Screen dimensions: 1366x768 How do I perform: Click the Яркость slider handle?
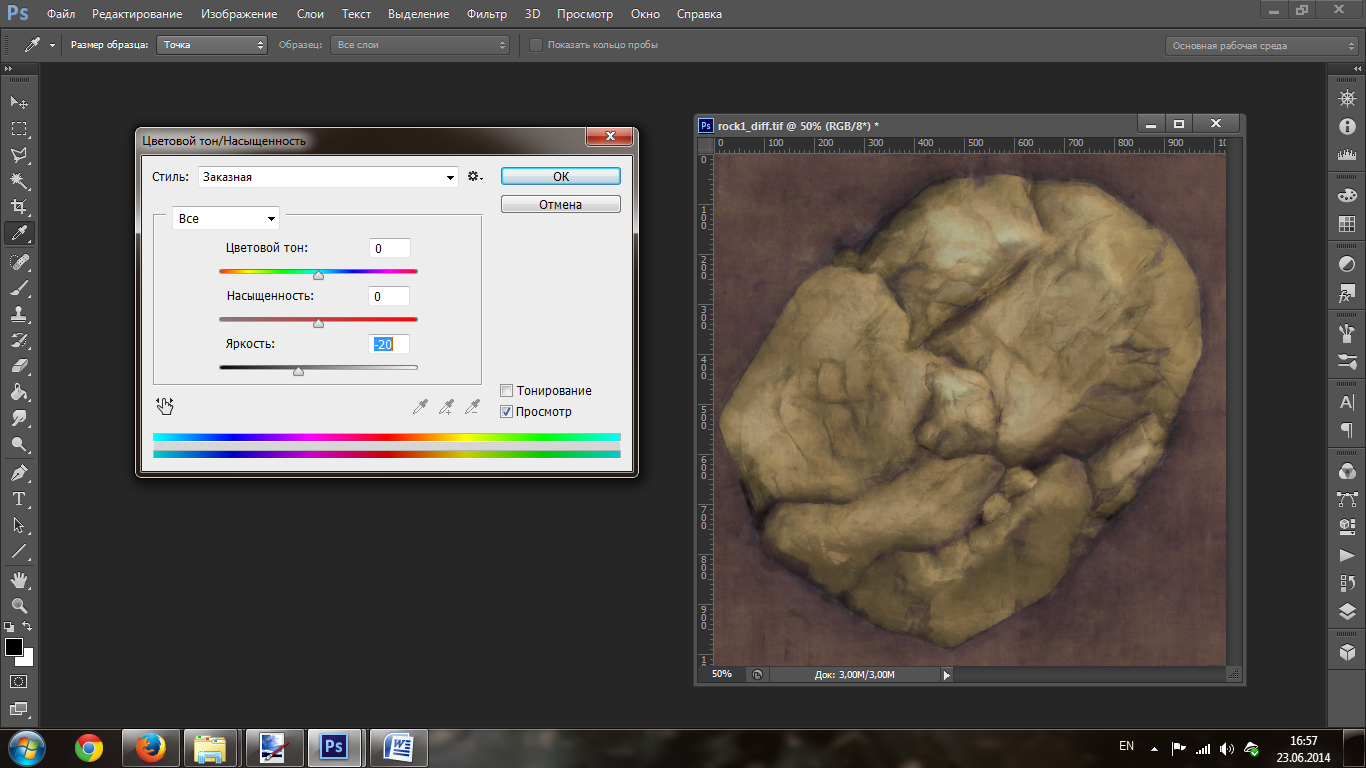click(x=298, y=371)
